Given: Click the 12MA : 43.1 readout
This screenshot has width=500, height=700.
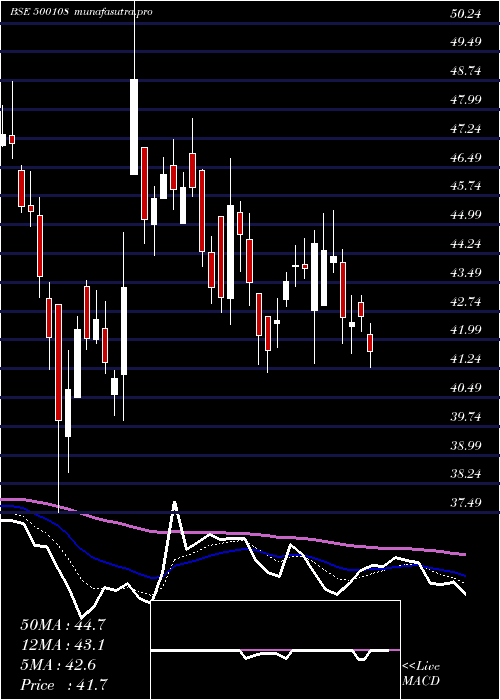Looking at the screenshot, I should click(x=63, y=645).
